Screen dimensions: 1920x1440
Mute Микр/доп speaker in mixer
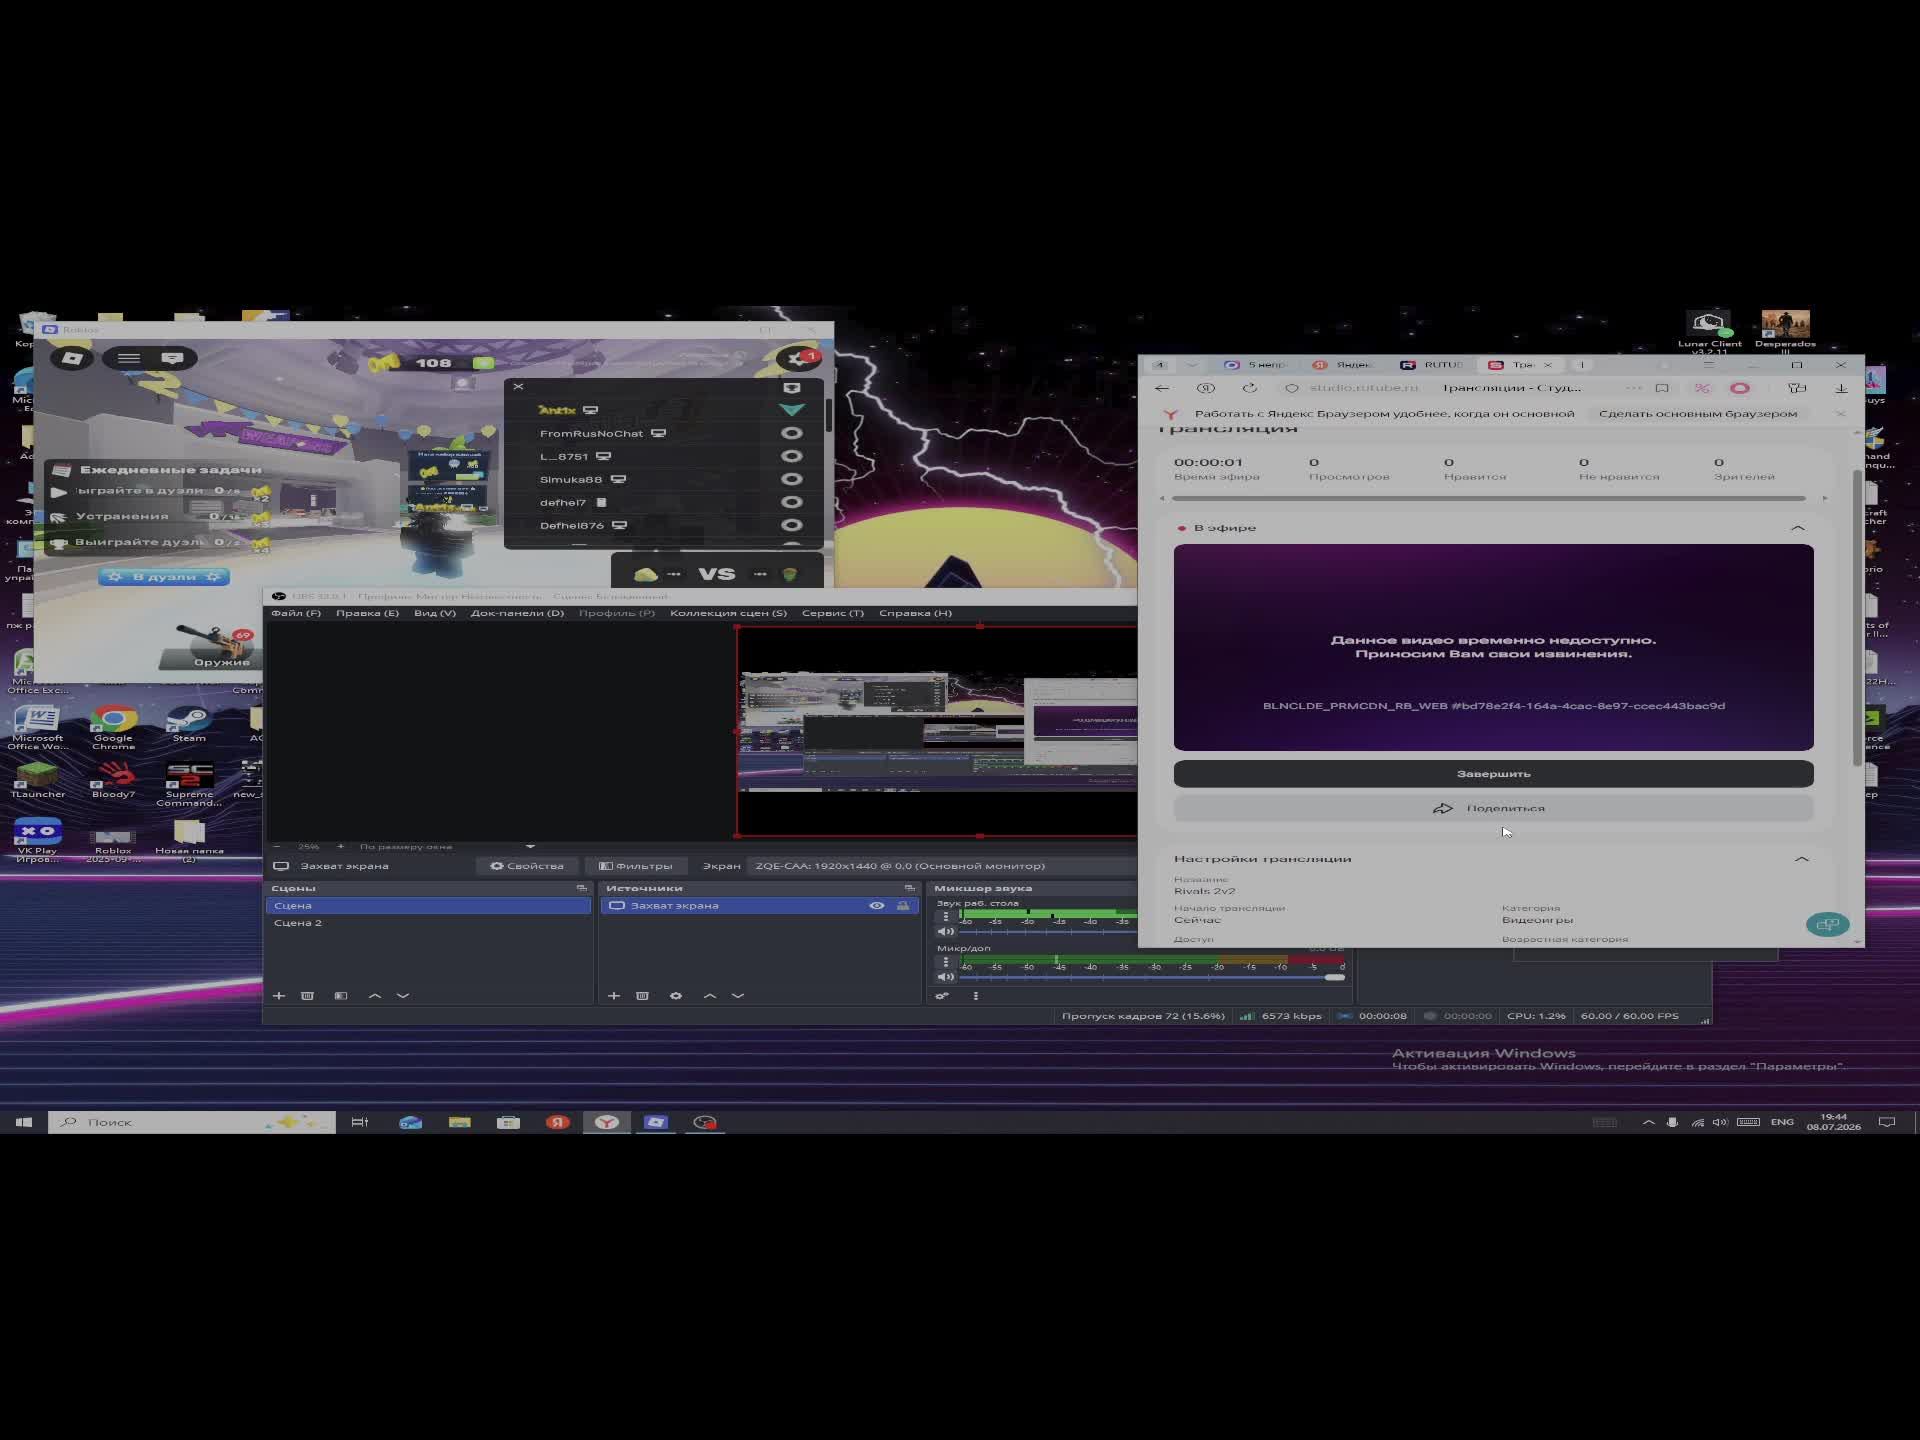tap(945, 977)
